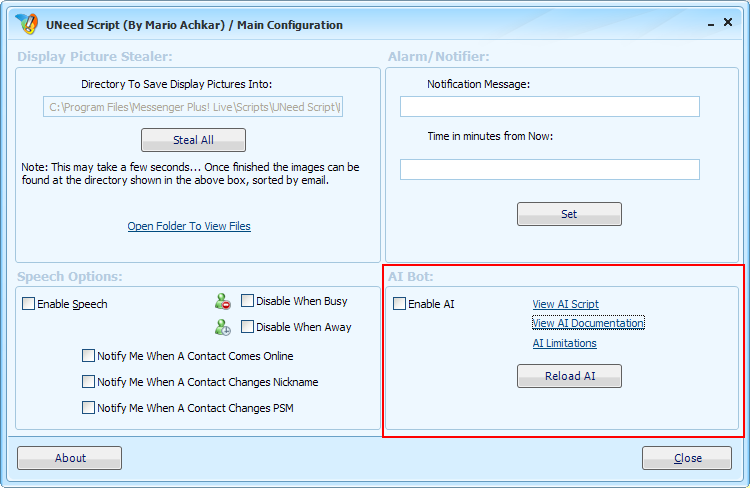The width and height of the screenshot is (750, 488).
Task: Toggle the Enable AI checkbox
Action: click(399, 304)
